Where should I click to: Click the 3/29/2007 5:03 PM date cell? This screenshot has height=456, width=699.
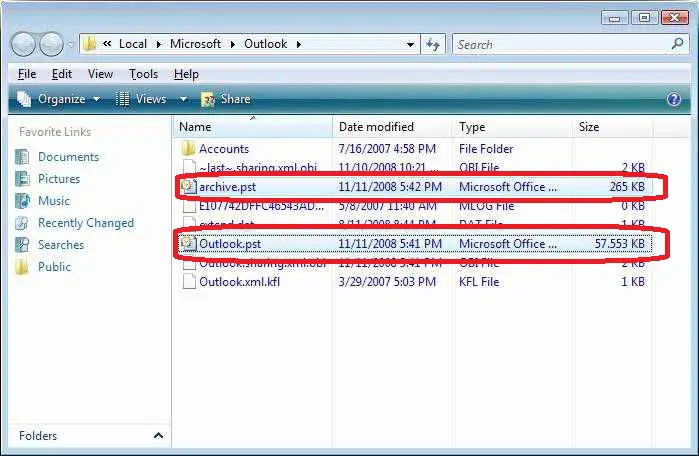[387, 282]
